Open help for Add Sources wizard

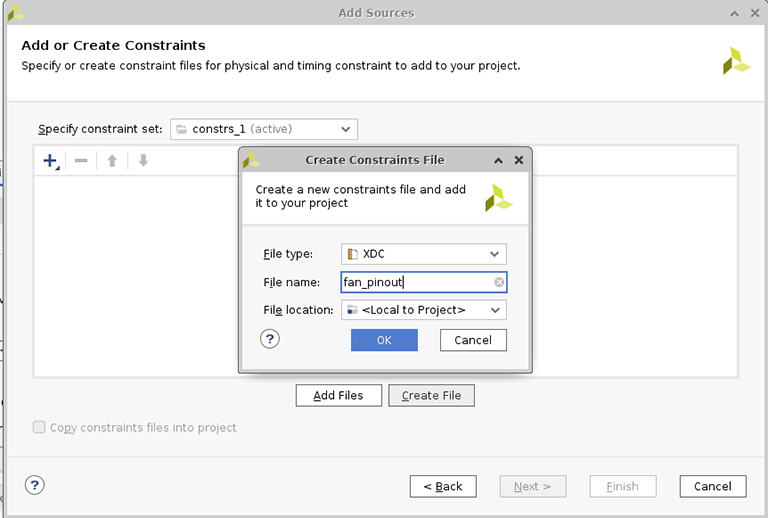(35, 485)
